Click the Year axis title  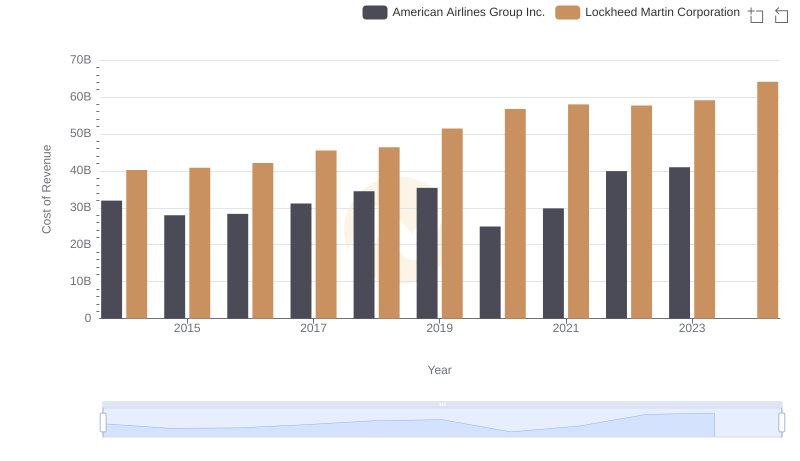point(439,370)
